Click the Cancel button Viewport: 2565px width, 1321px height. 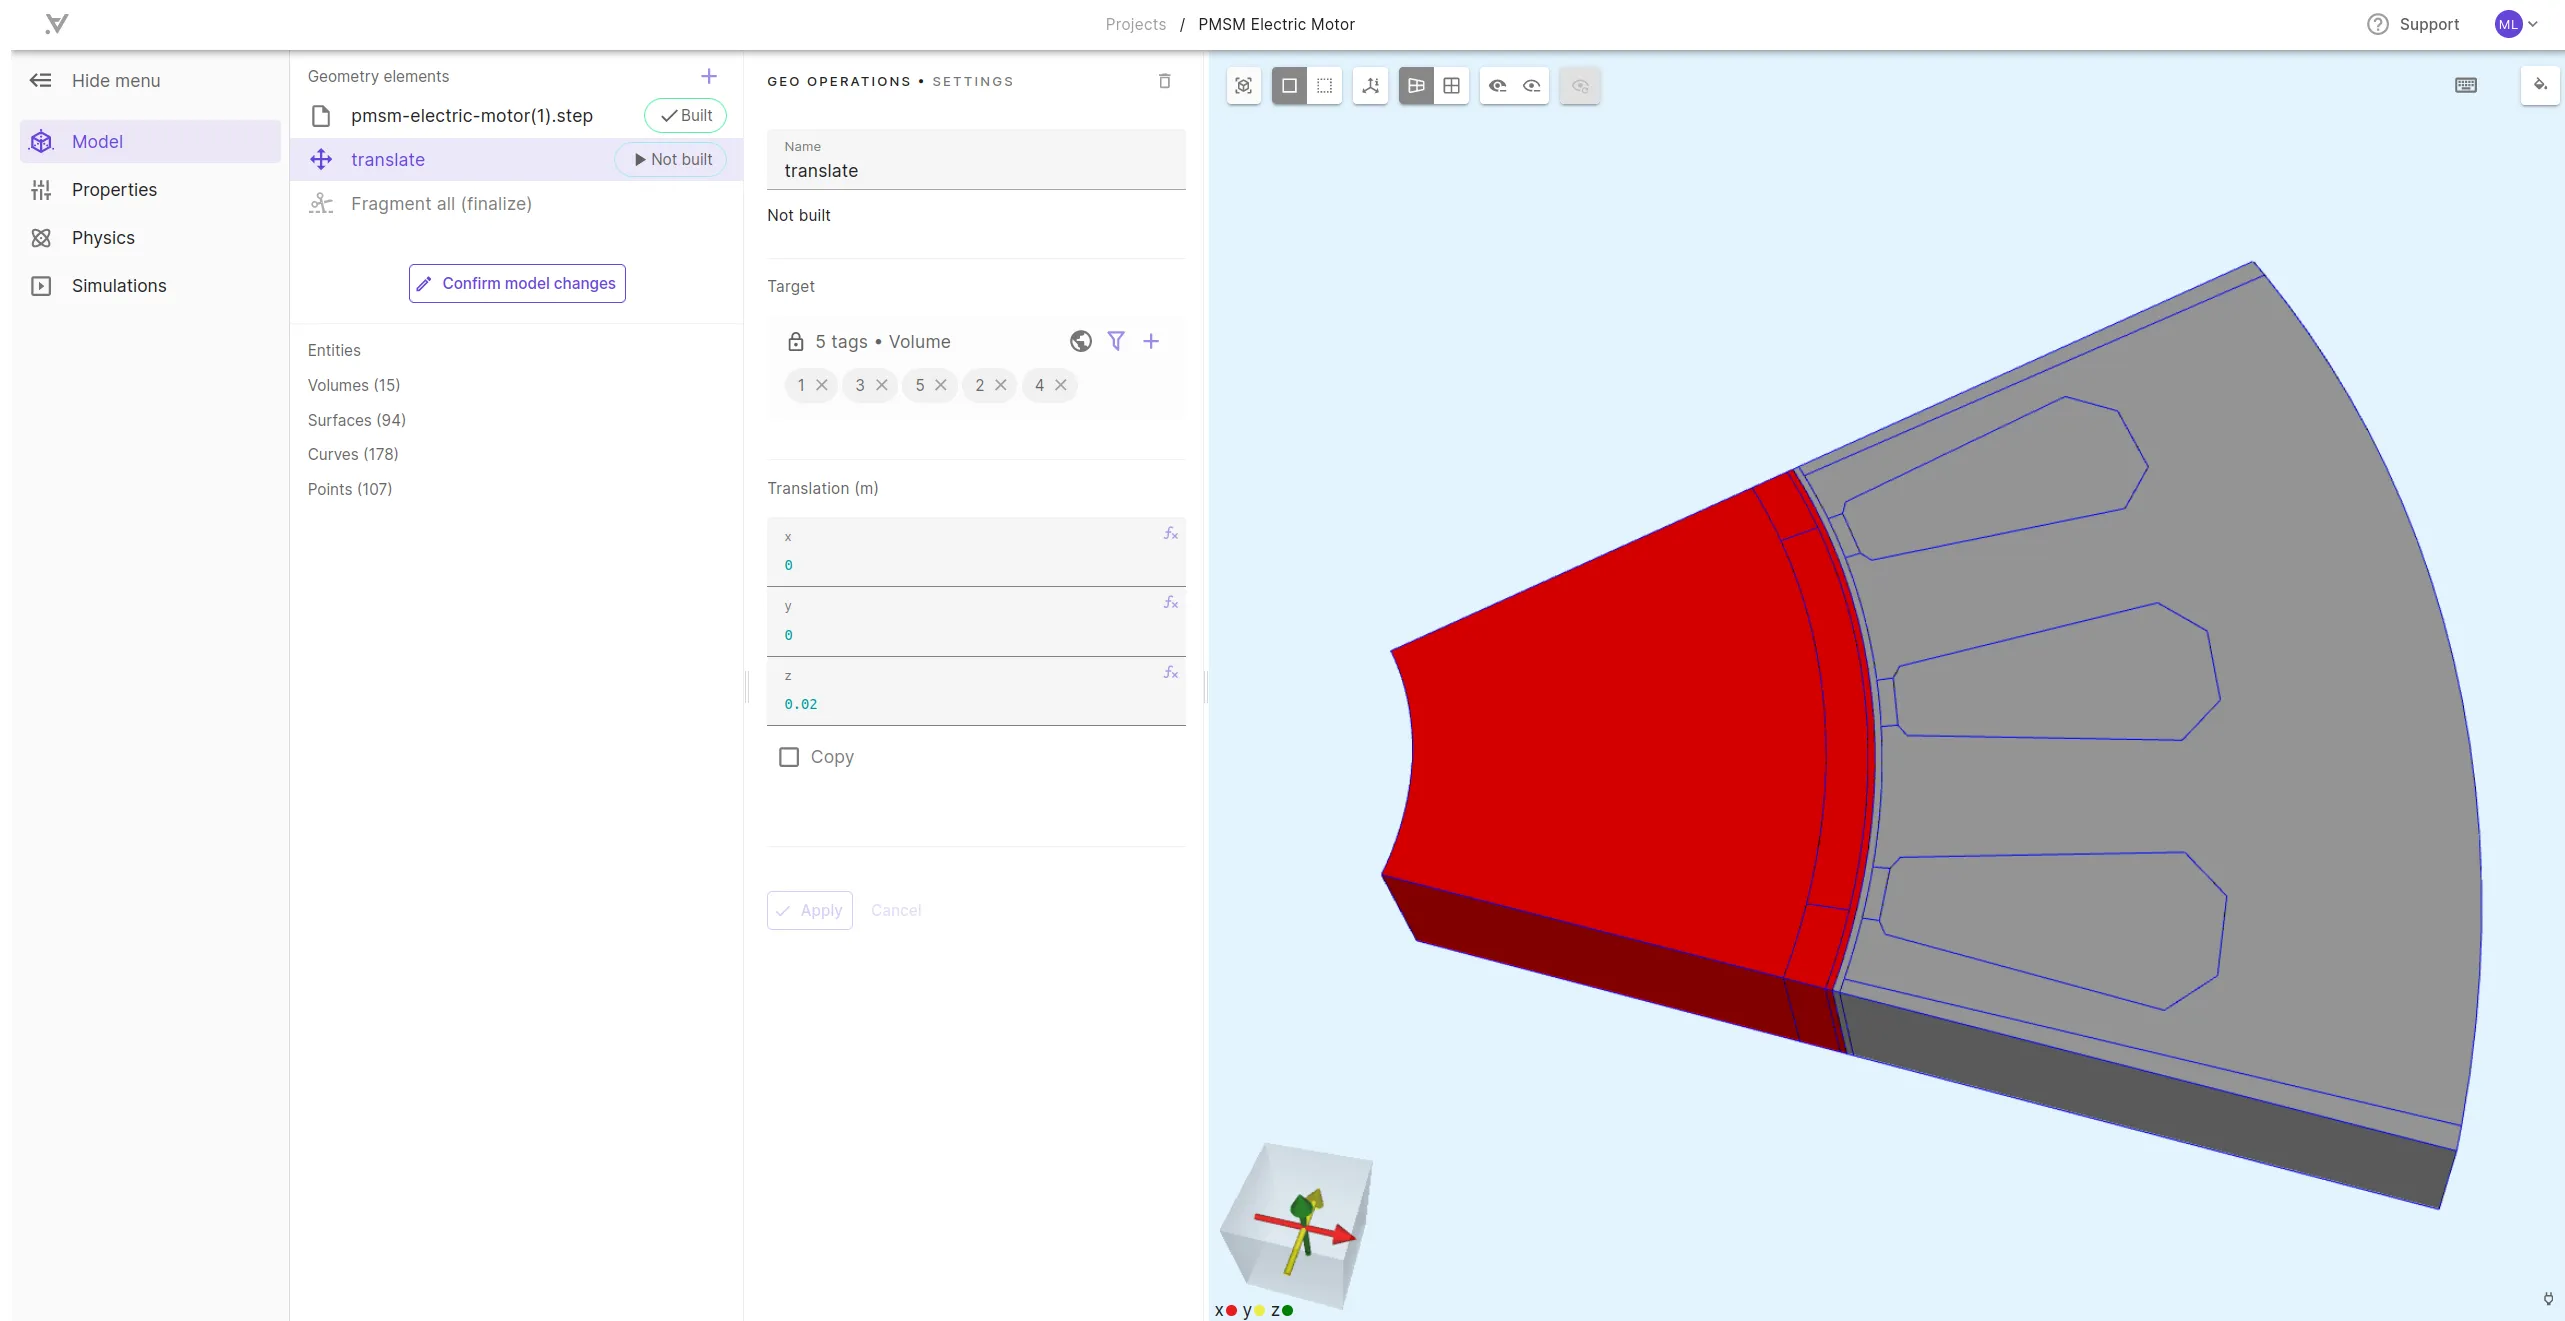pos(896,911)
